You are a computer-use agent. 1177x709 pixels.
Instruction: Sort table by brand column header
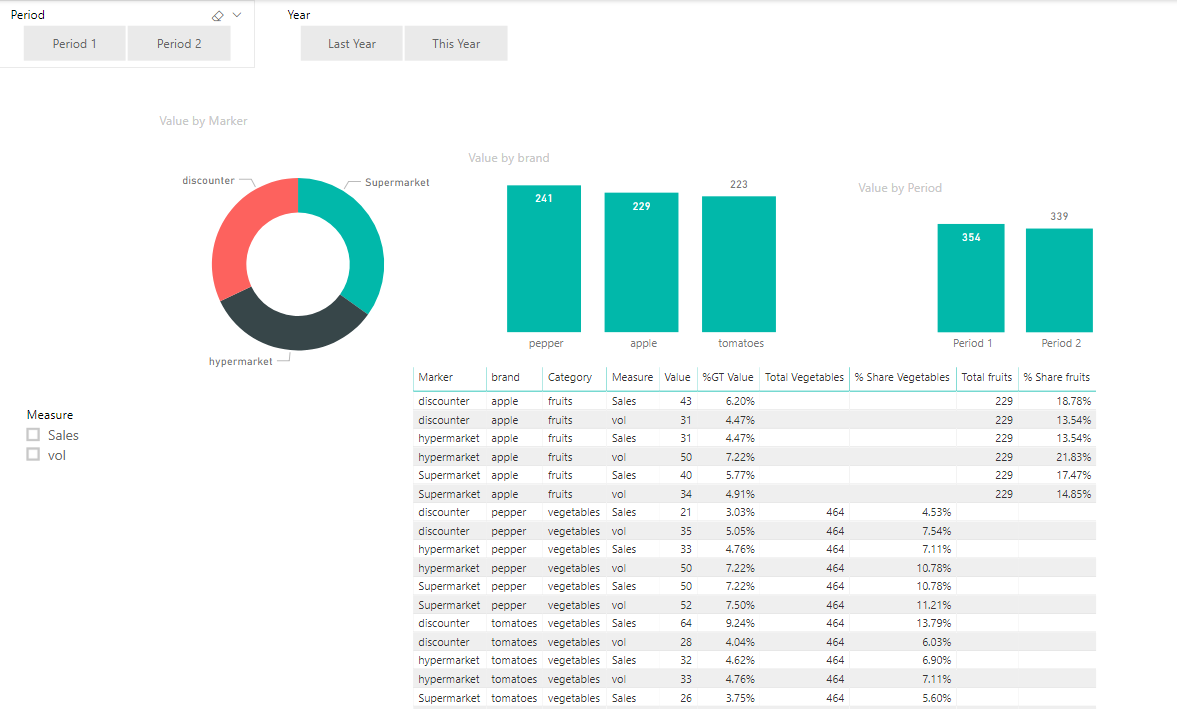(x=505, y=377)
